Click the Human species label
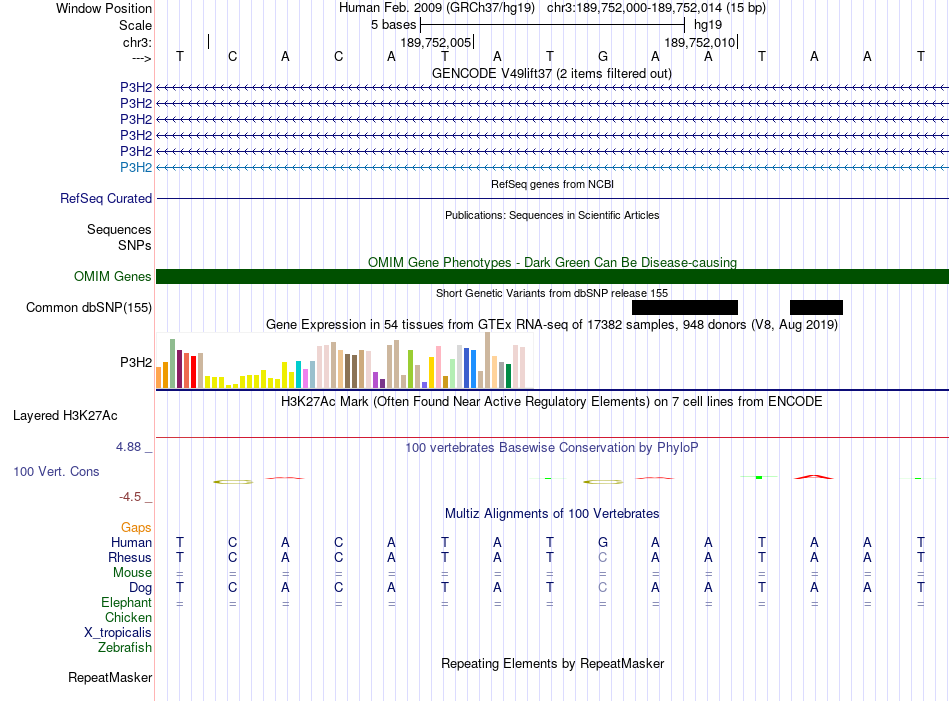950x701 pixels. tap(131, 542)
